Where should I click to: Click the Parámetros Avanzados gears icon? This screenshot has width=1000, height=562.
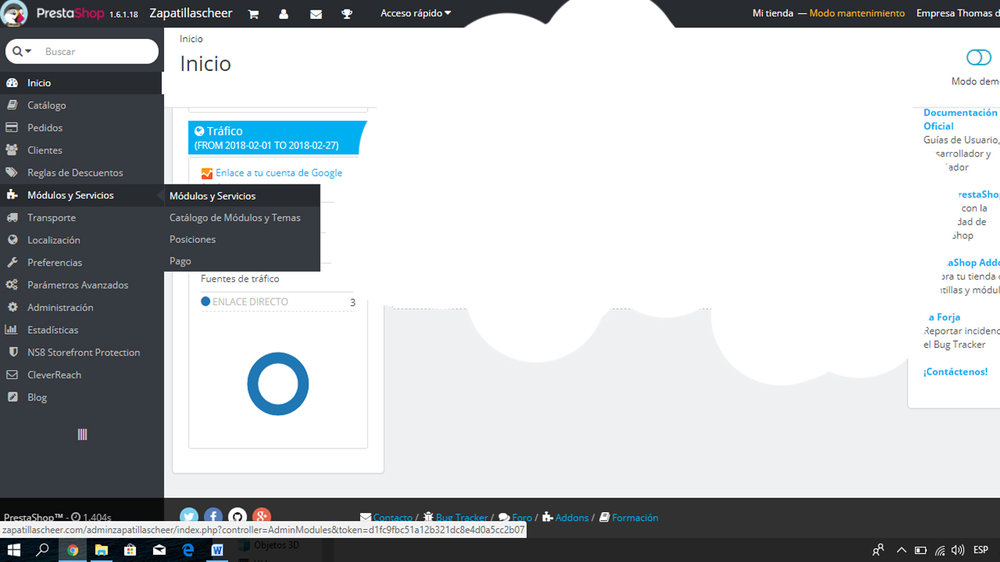[12, 285]
